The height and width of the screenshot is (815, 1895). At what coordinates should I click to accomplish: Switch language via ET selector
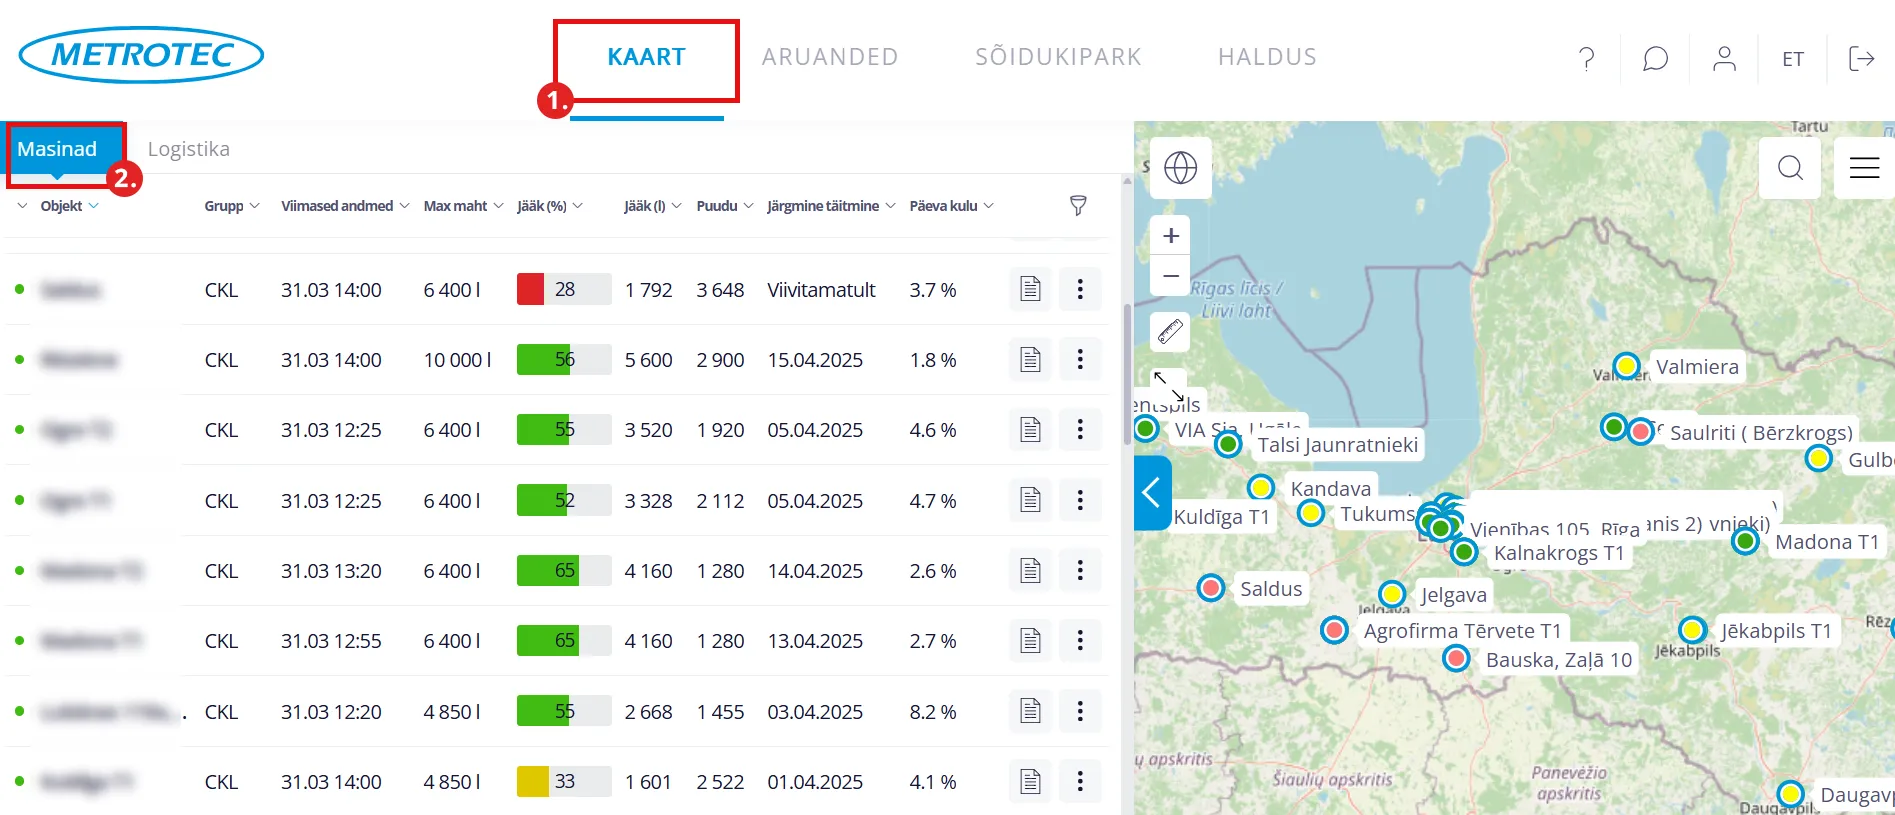pyautogui.click(x=1793, y=59)
